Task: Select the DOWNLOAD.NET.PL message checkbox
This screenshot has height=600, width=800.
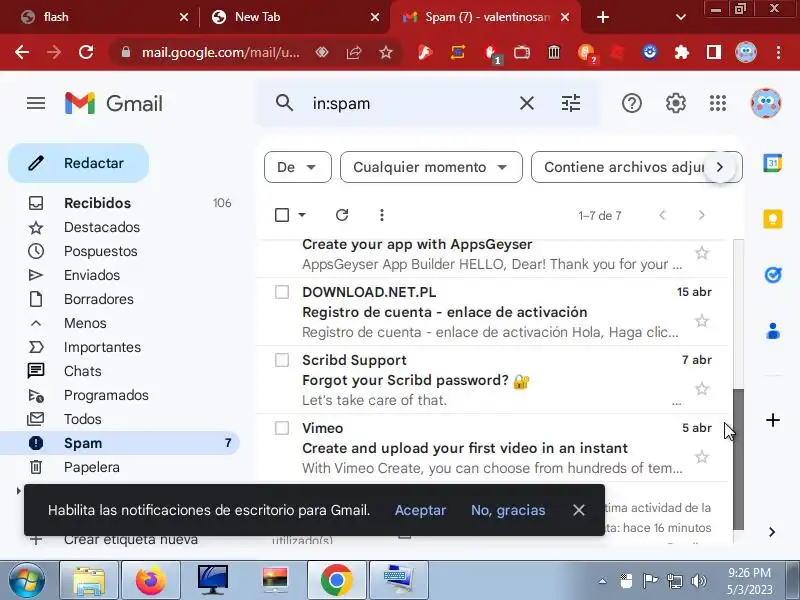Action: pos(282,292)
